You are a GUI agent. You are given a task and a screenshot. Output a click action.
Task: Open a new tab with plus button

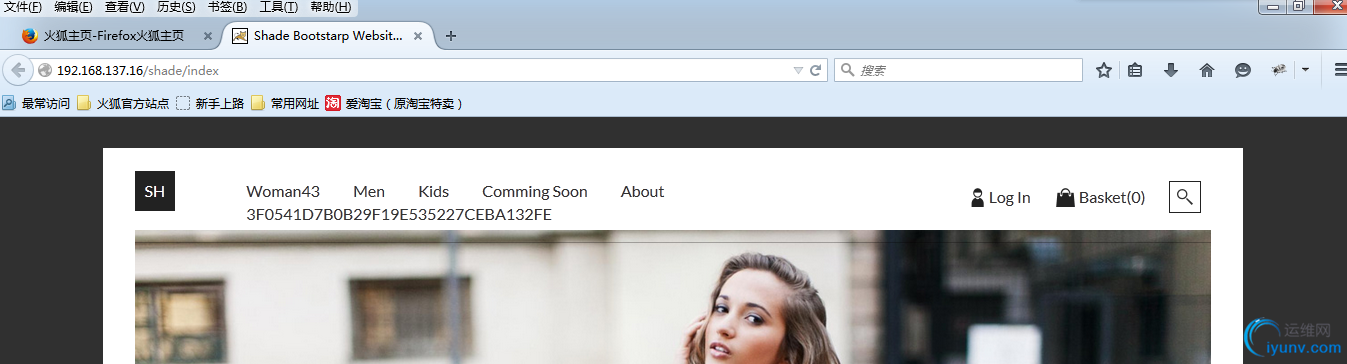tap(451, 36)
